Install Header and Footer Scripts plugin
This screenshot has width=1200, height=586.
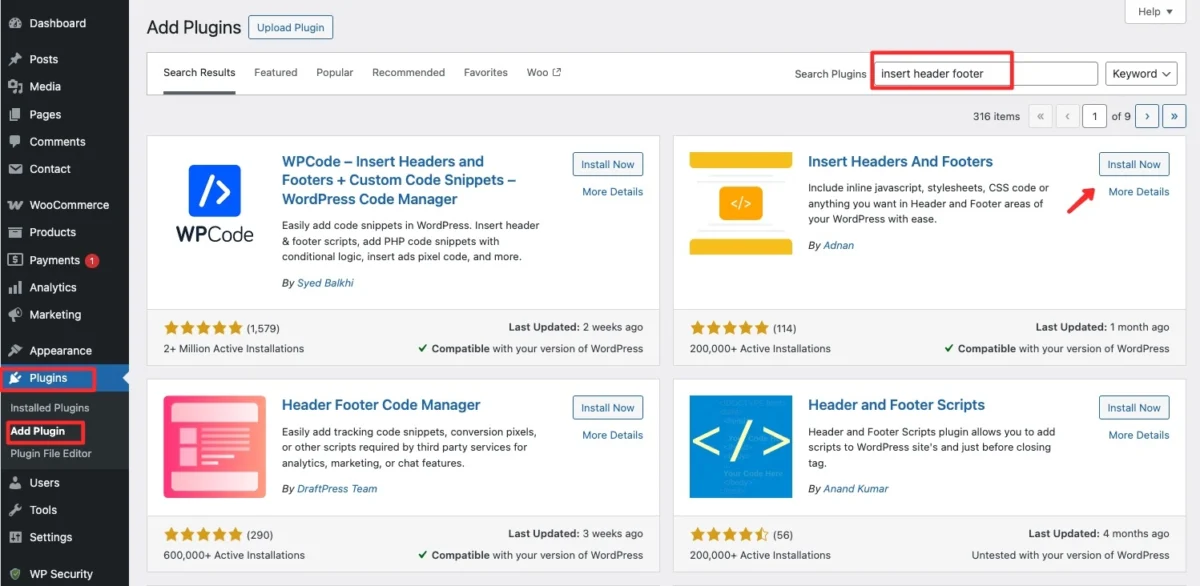pos(1134,408)
